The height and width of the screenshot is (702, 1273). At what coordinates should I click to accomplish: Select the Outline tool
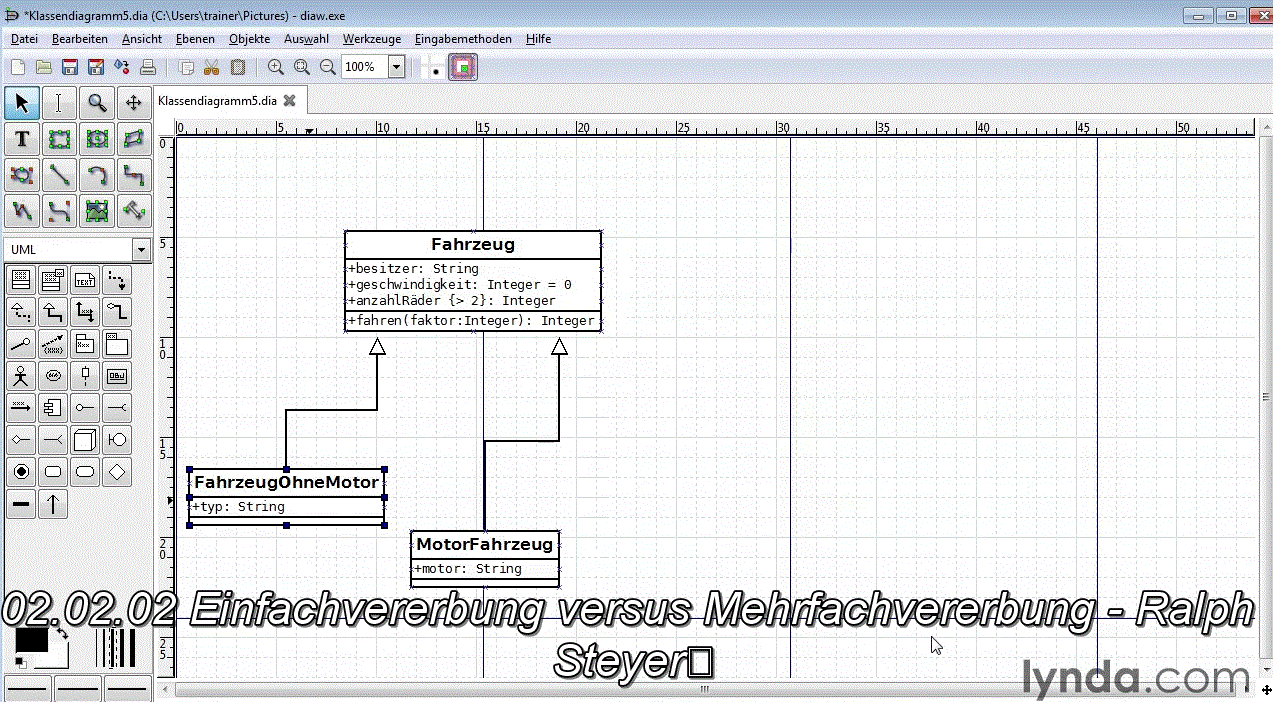point(133,211)
